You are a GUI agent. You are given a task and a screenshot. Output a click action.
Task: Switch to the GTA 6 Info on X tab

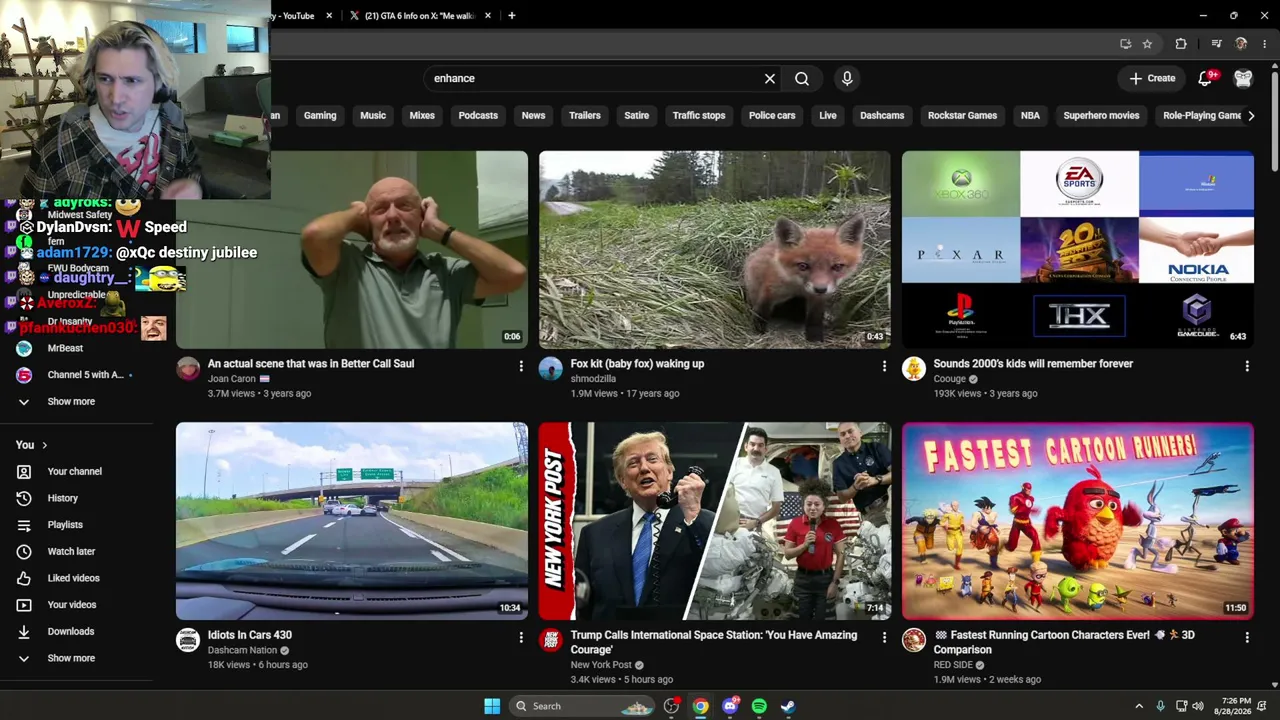[420, 16]
